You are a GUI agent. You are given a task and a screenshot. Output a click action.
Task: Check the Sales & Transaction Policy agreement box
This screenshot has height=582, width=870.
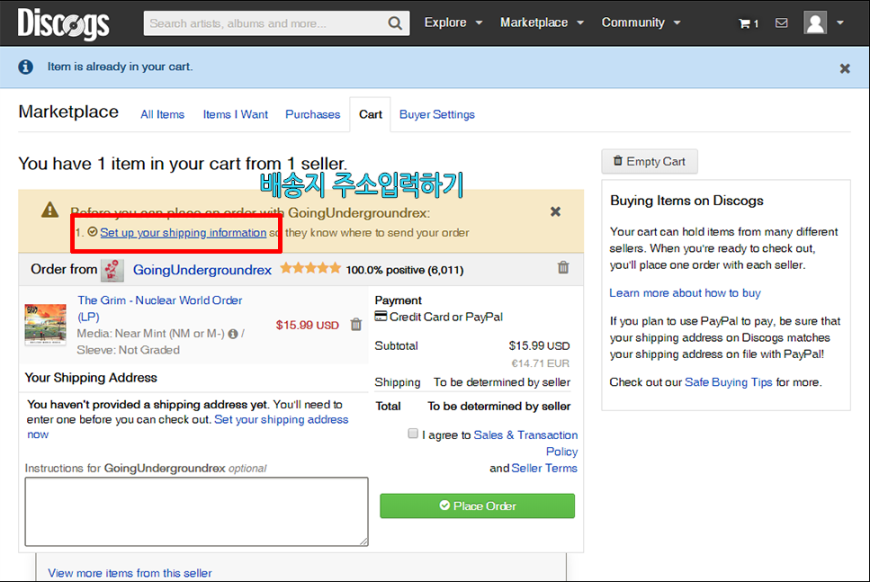coord(413,433)
